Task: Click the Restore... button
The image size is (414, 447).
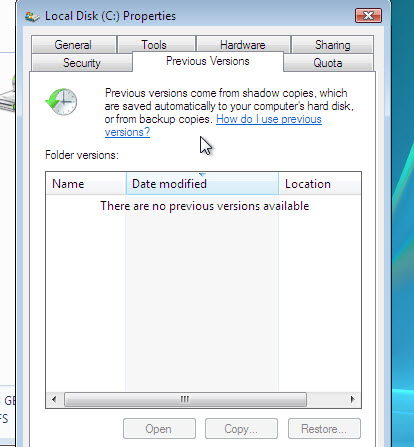Action: [x=324, y=429]
